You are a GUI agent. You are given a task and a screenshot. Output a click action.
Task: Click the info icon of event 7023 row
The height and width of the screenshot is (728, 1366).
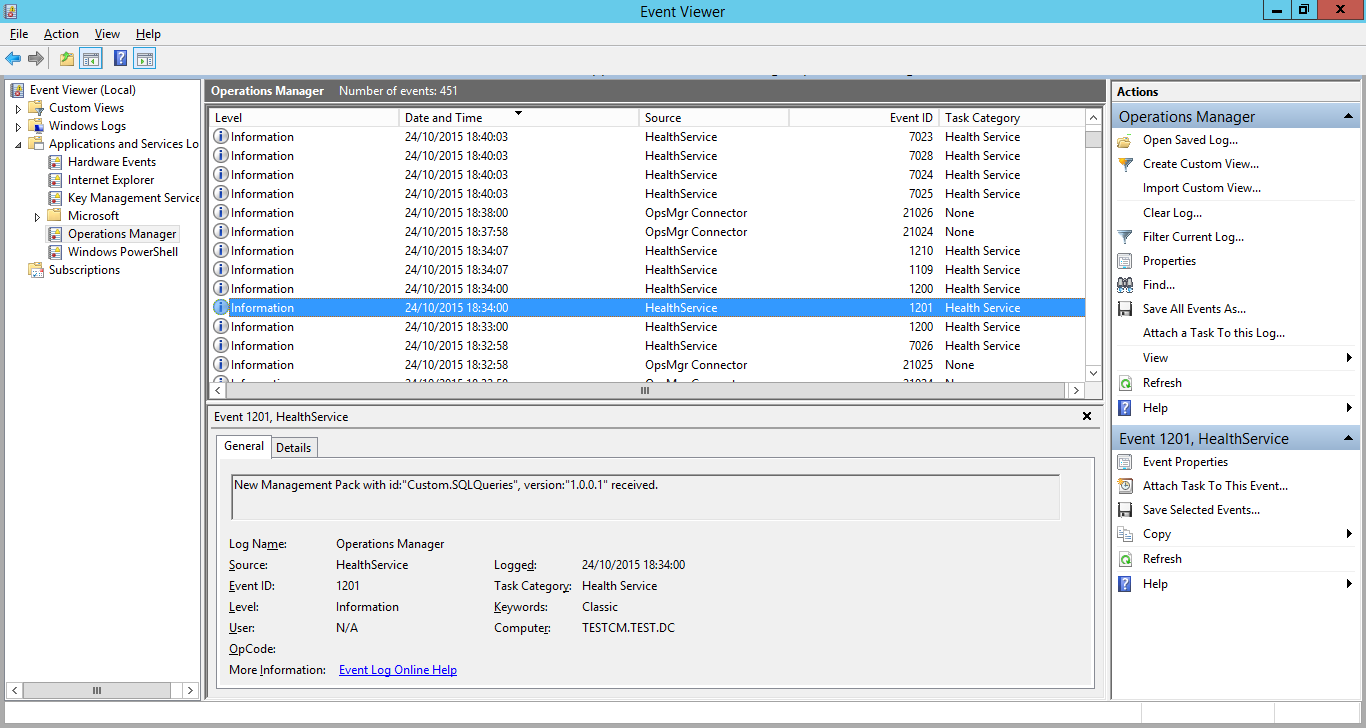(221, 137)
